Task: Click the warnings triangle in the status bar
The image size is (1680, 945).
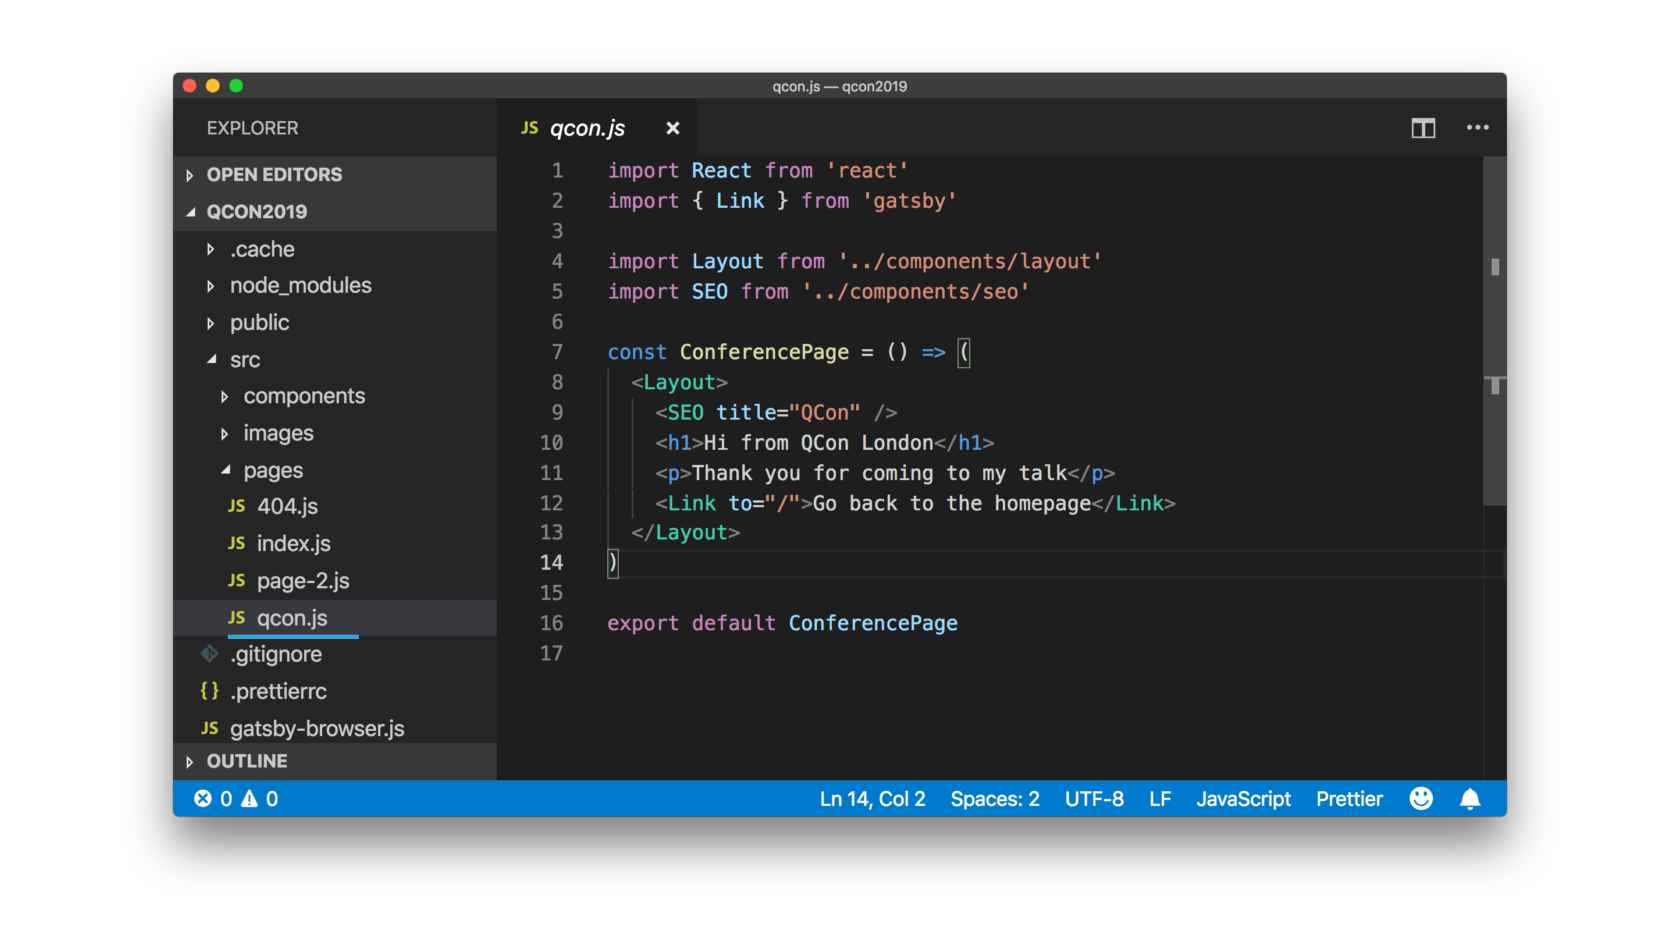Action: [x=249, y=798]
